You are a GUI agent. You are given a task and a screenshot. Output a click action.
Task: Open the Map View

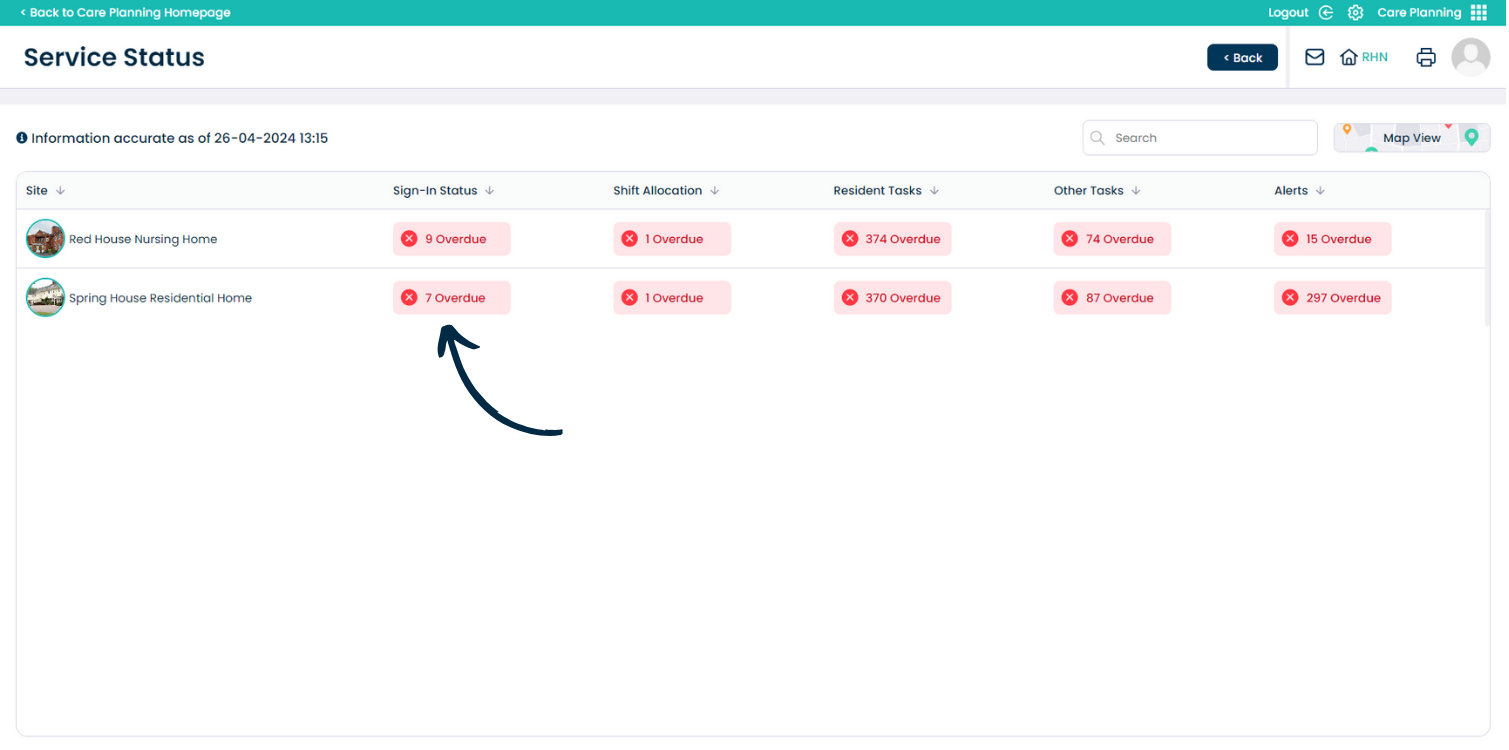click(x=1411, y=138)
